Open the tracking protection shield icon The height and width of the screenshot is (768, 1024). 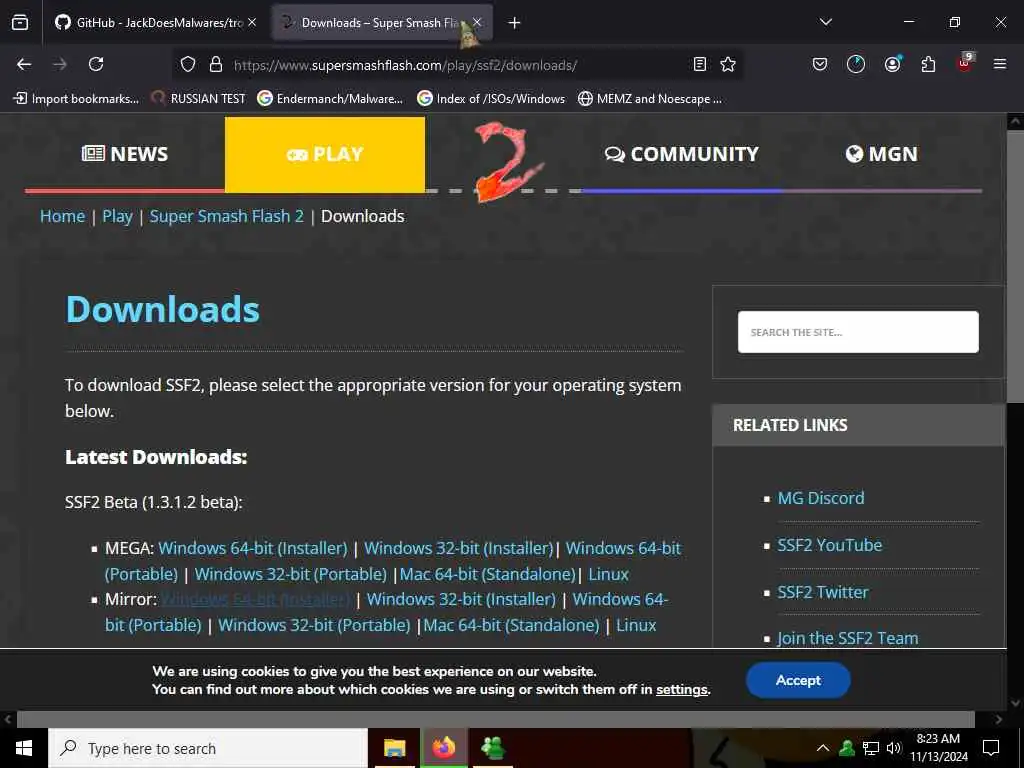coord(188,65)
